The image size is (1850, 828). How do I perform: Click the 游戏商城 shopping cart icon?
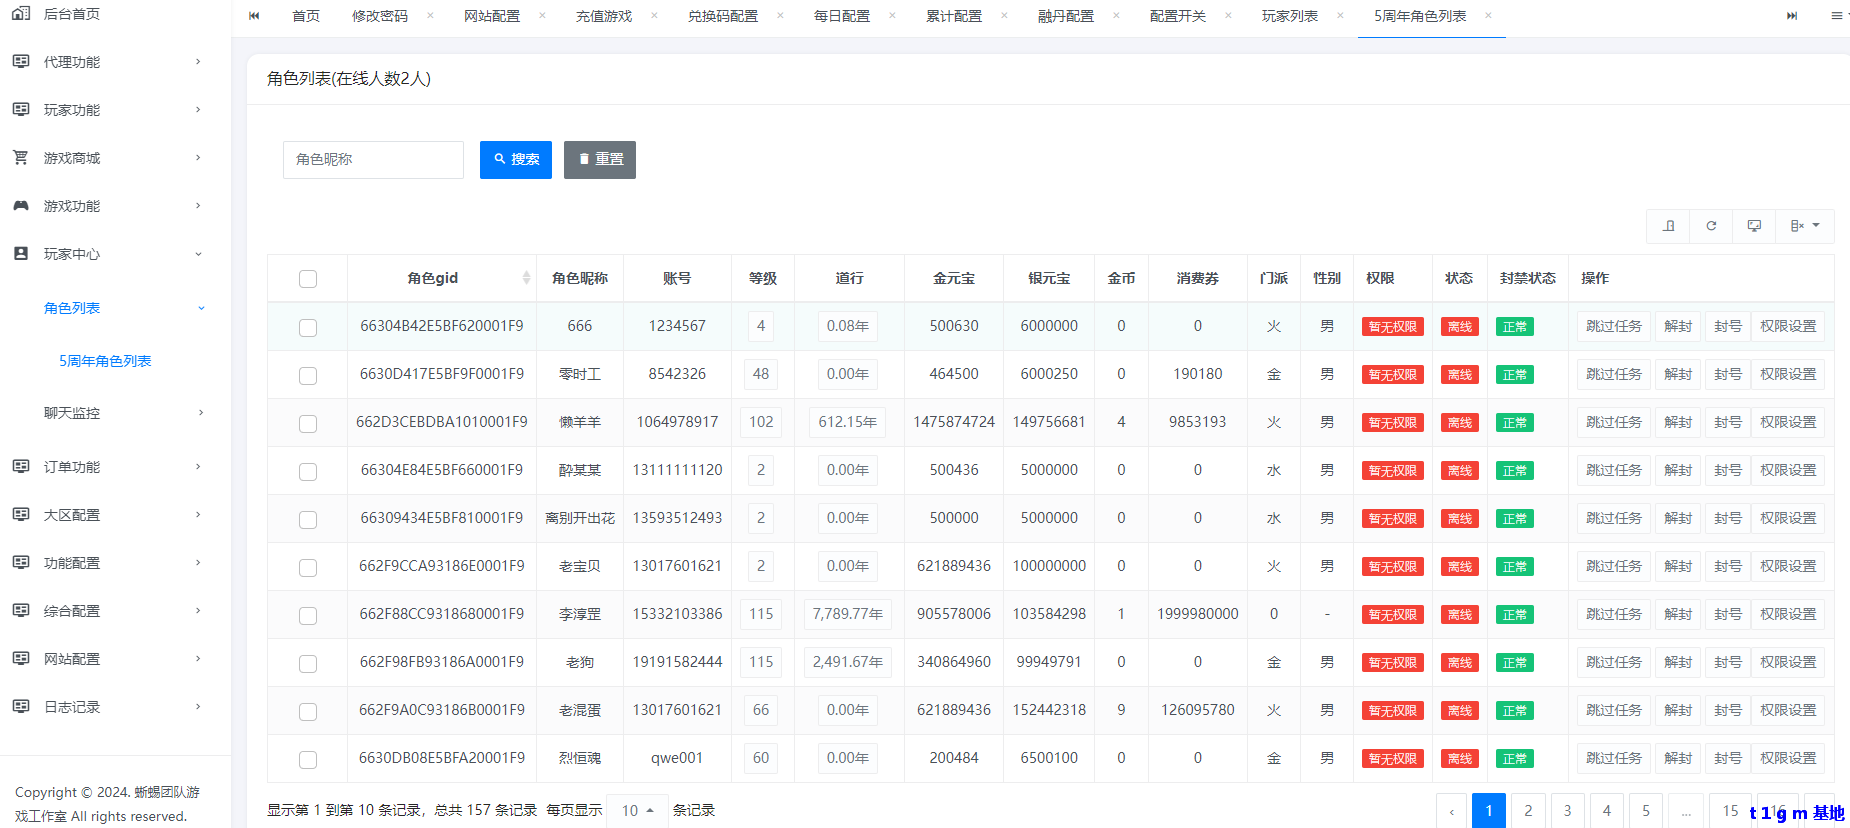(x=21, y=158)
